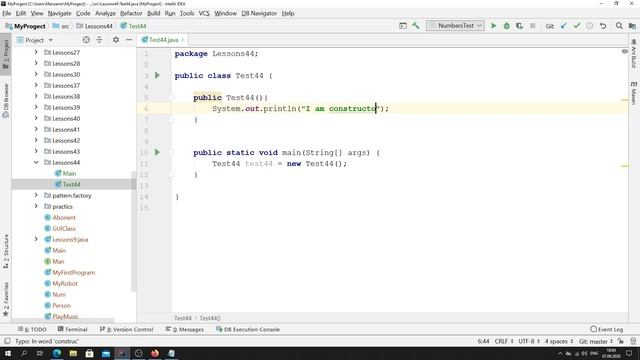Open the Maven side panel
Viewport: 640px width, 360px height.
(x=633, y=93)
